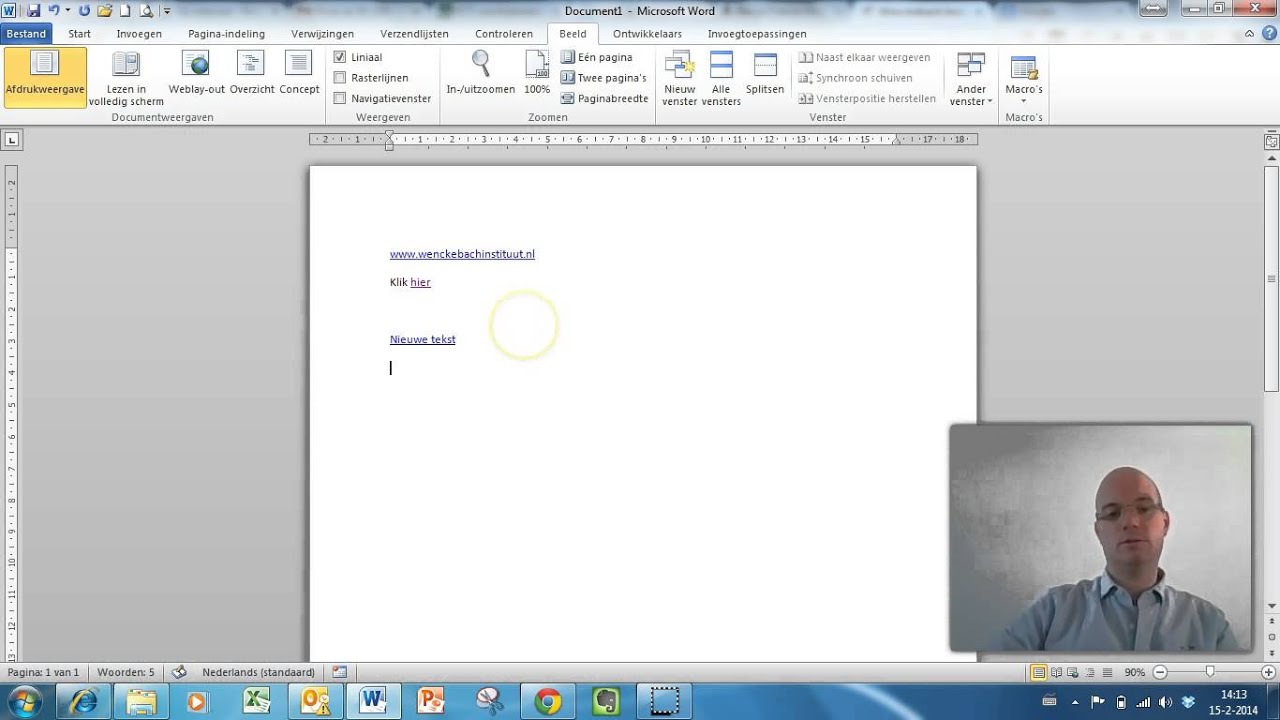
Task: Switch to the Ontwikkelaars tab
Action: 647,33
